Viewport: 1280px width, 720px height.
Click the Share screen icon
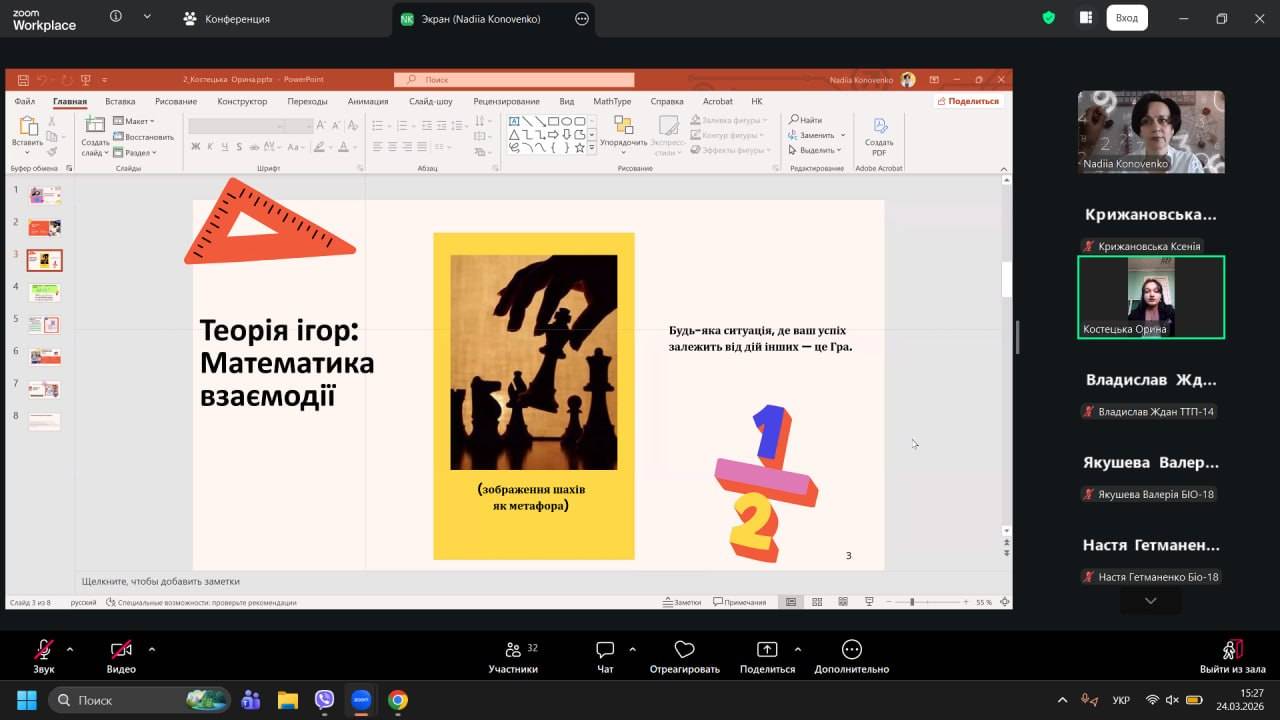click(767, 650)
